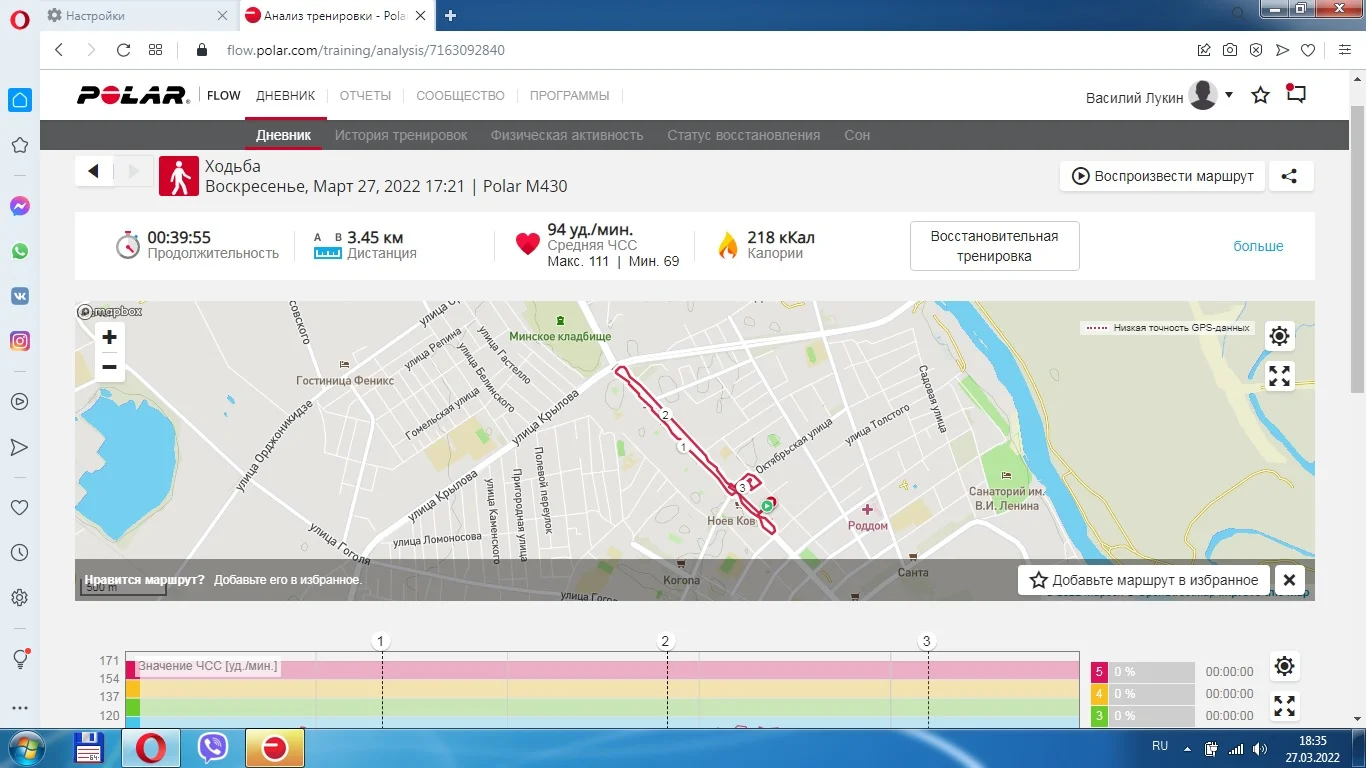Image resolution: width=1366 pixels, height=768 pixels.
Task: Open heart rate chart settings gear
Action: point(1285,666)
